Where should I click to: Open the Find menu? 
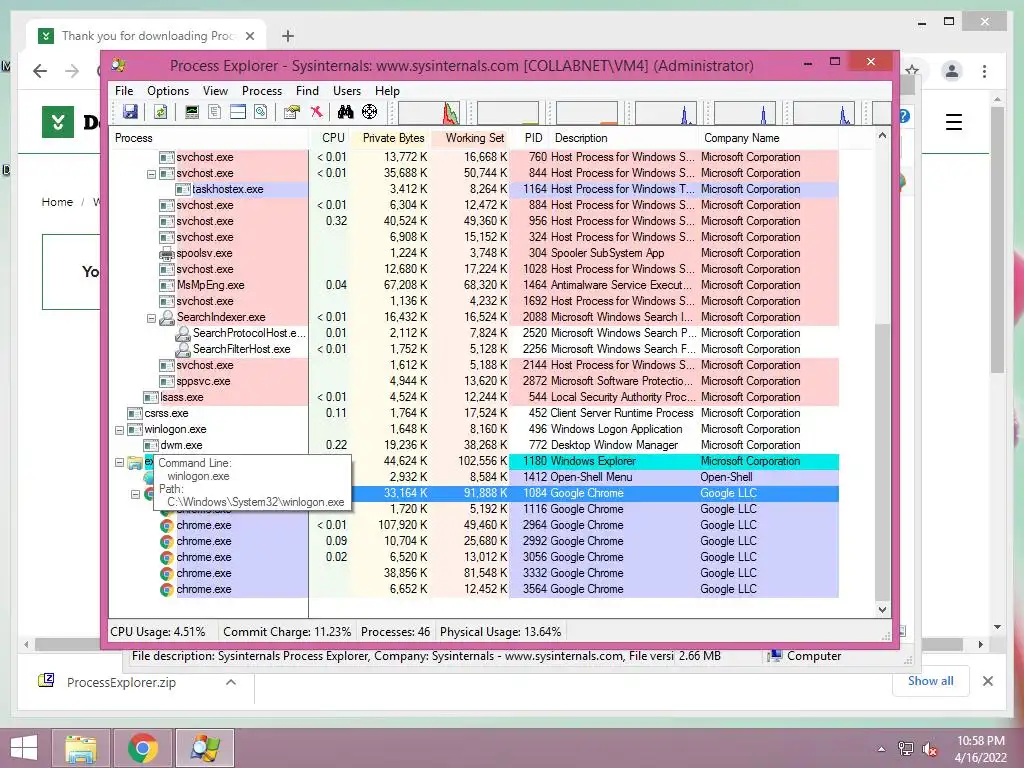click(x=307, y=91)
